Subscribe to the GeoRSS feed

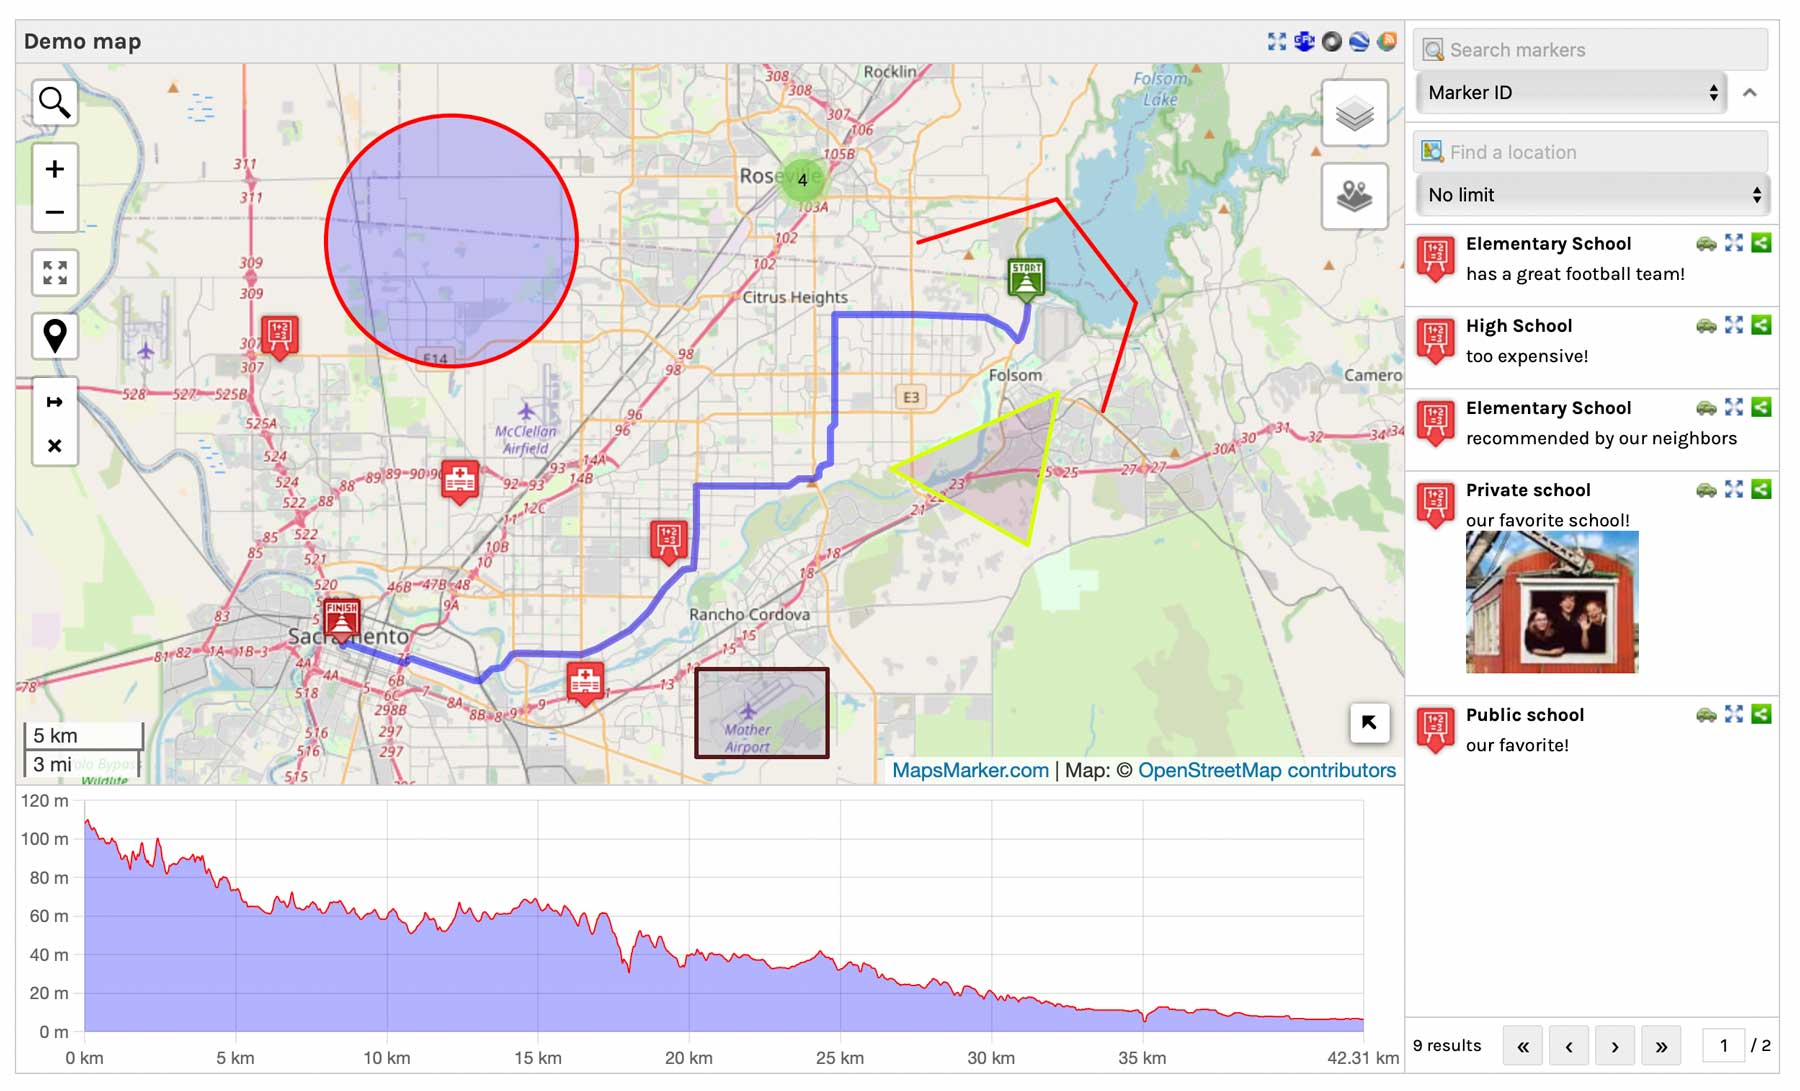point(1388,41)
